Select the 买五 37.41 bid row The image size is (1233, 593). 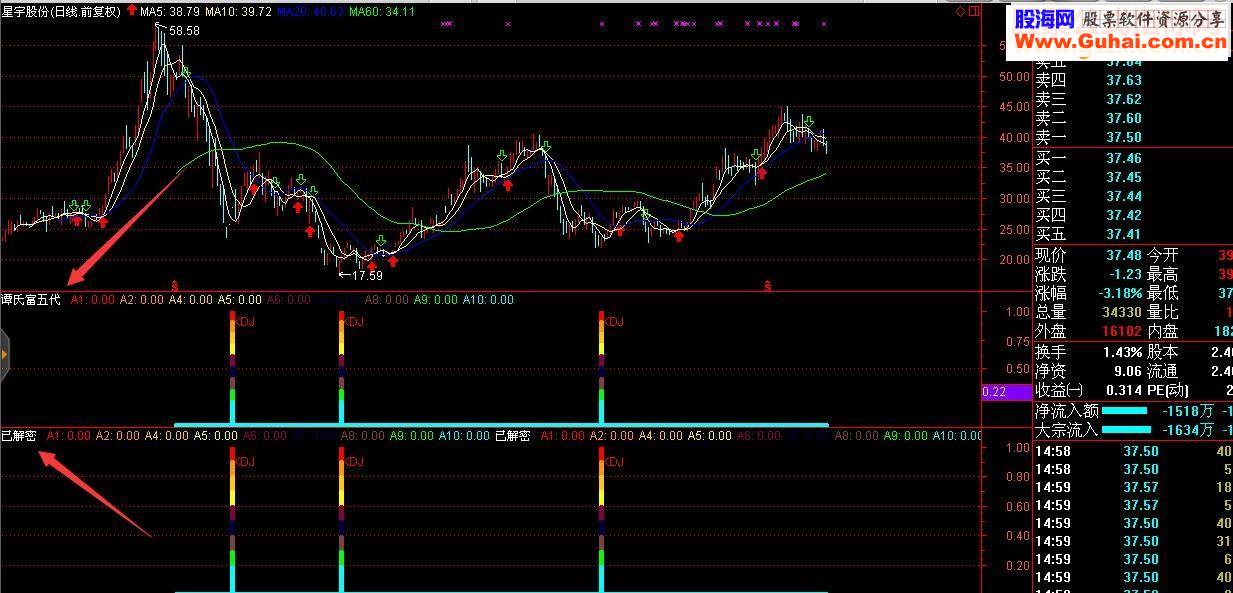pyautogui.click(x=1132, y=234)
